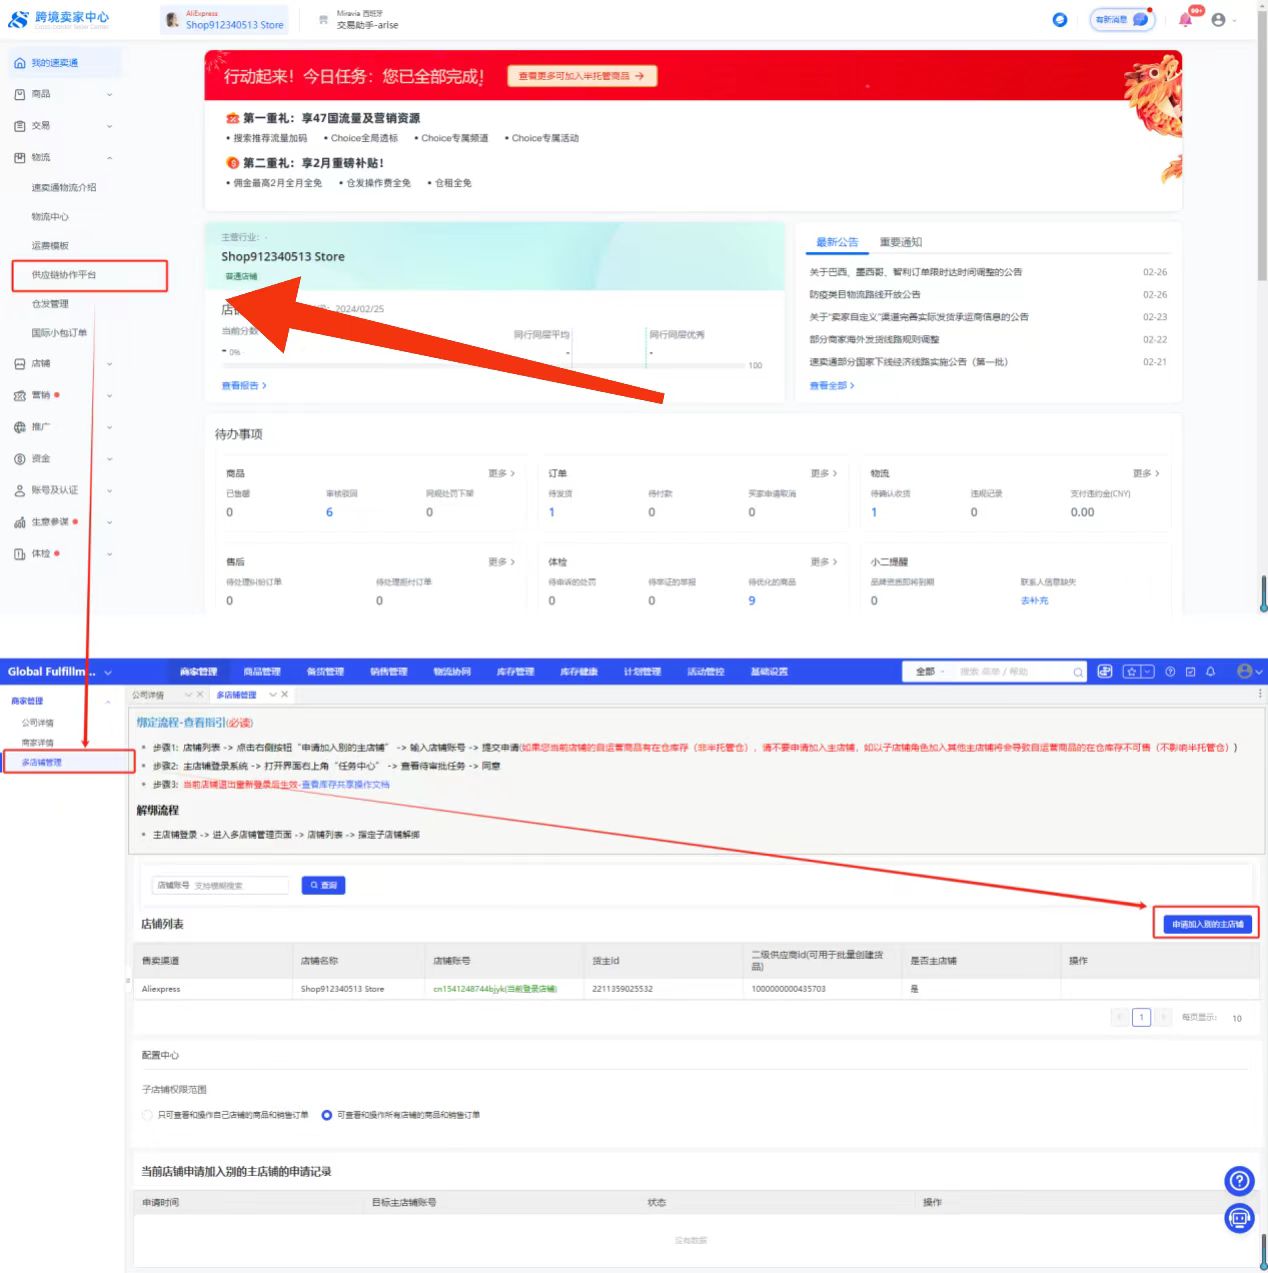The width and height of the screenshot is (1268, 1273).
Task: Open the 库存管理 top menu
Action: [x=516, y=672]
